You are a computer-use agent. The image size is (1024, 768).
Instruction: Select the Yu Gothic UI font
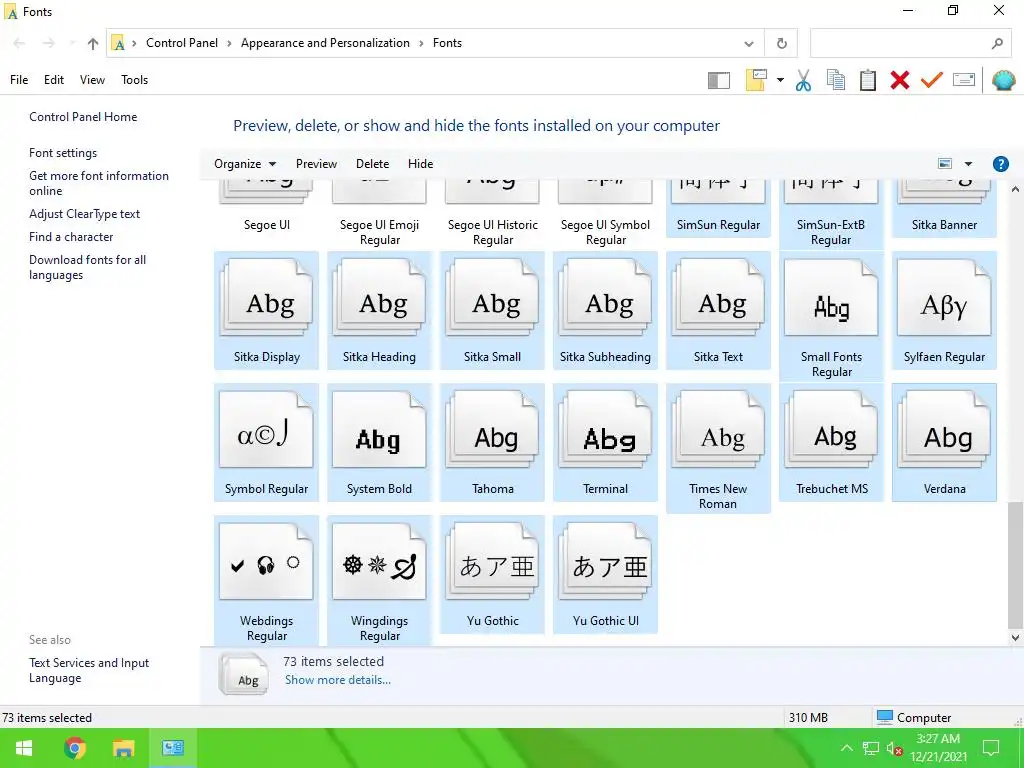tap(605, 575)
